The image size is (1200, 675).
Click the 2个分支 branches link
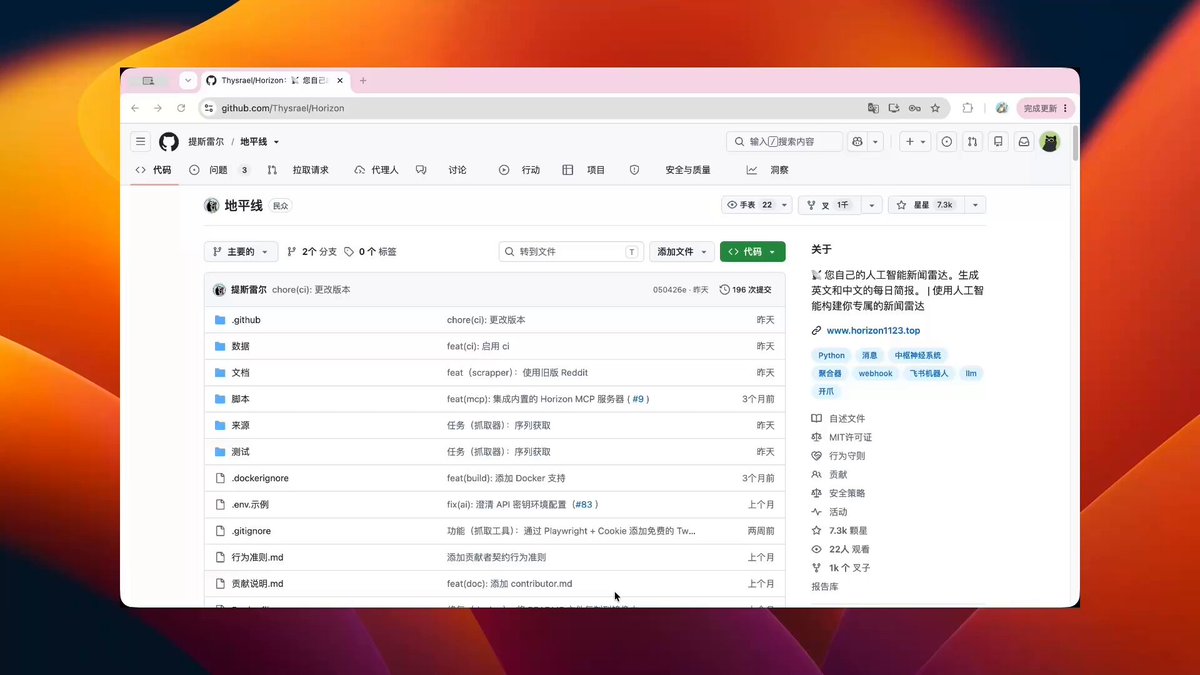(x=312, y=252)
